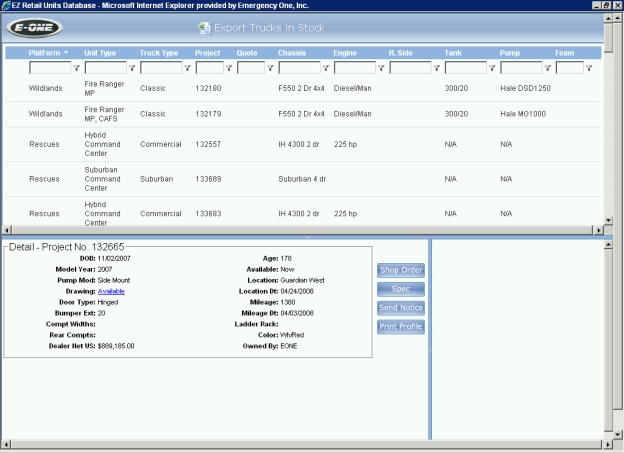Sort by R. Side column header
The image size is (624, 453).
point(401,53)
